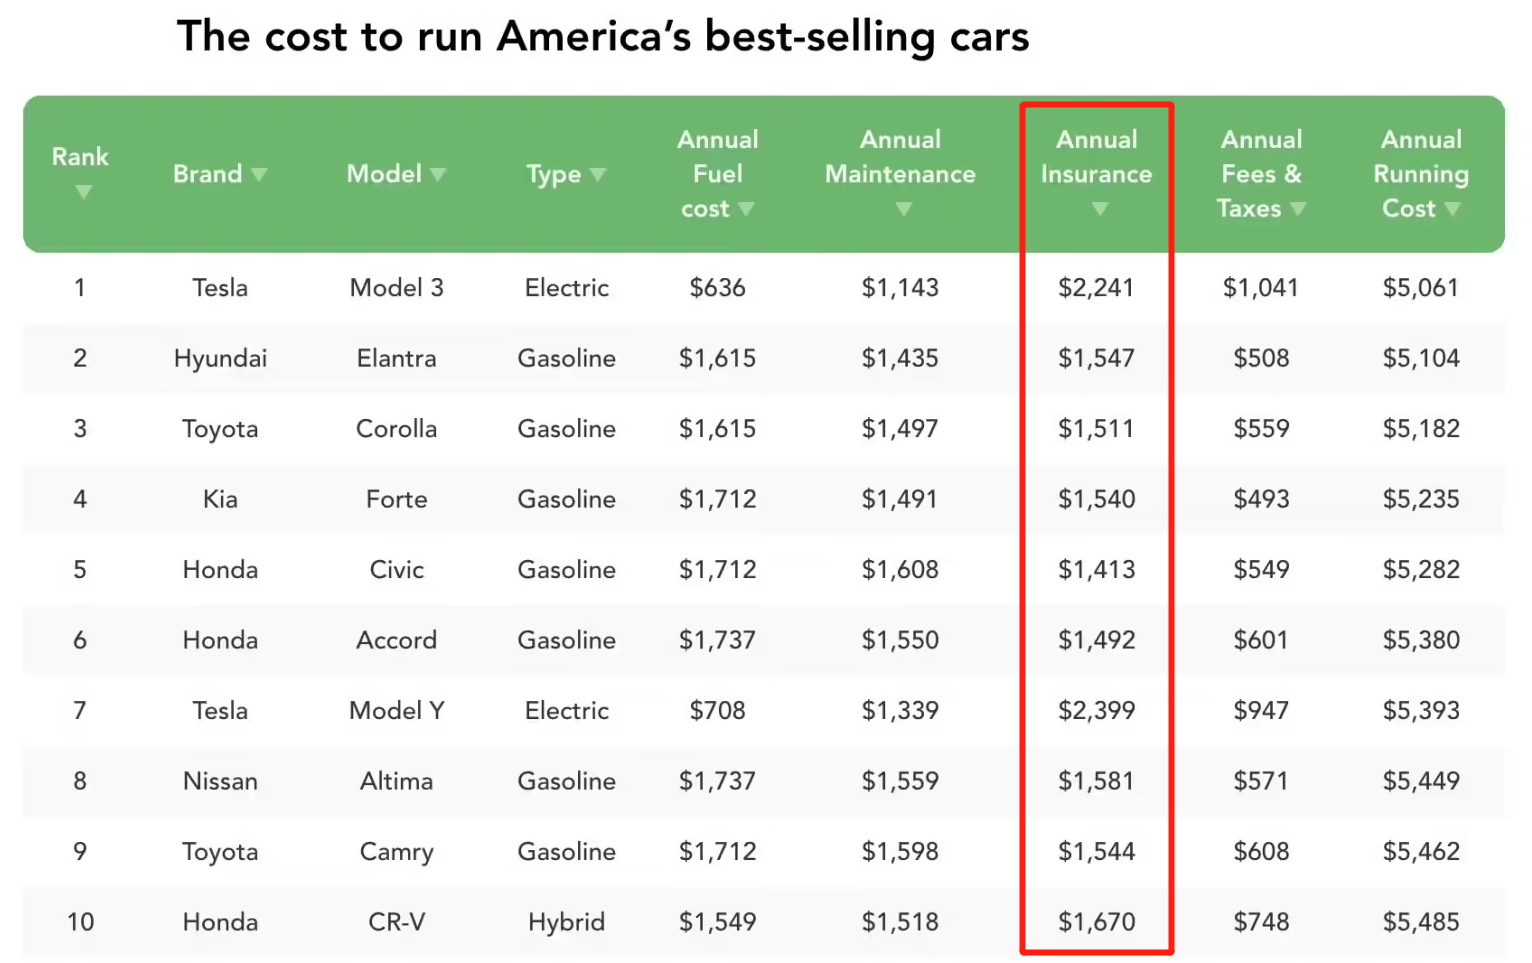The image size is (1532, 963).
Task: Select the $2,399 insurance value
Action: [x=1096, y=711]
